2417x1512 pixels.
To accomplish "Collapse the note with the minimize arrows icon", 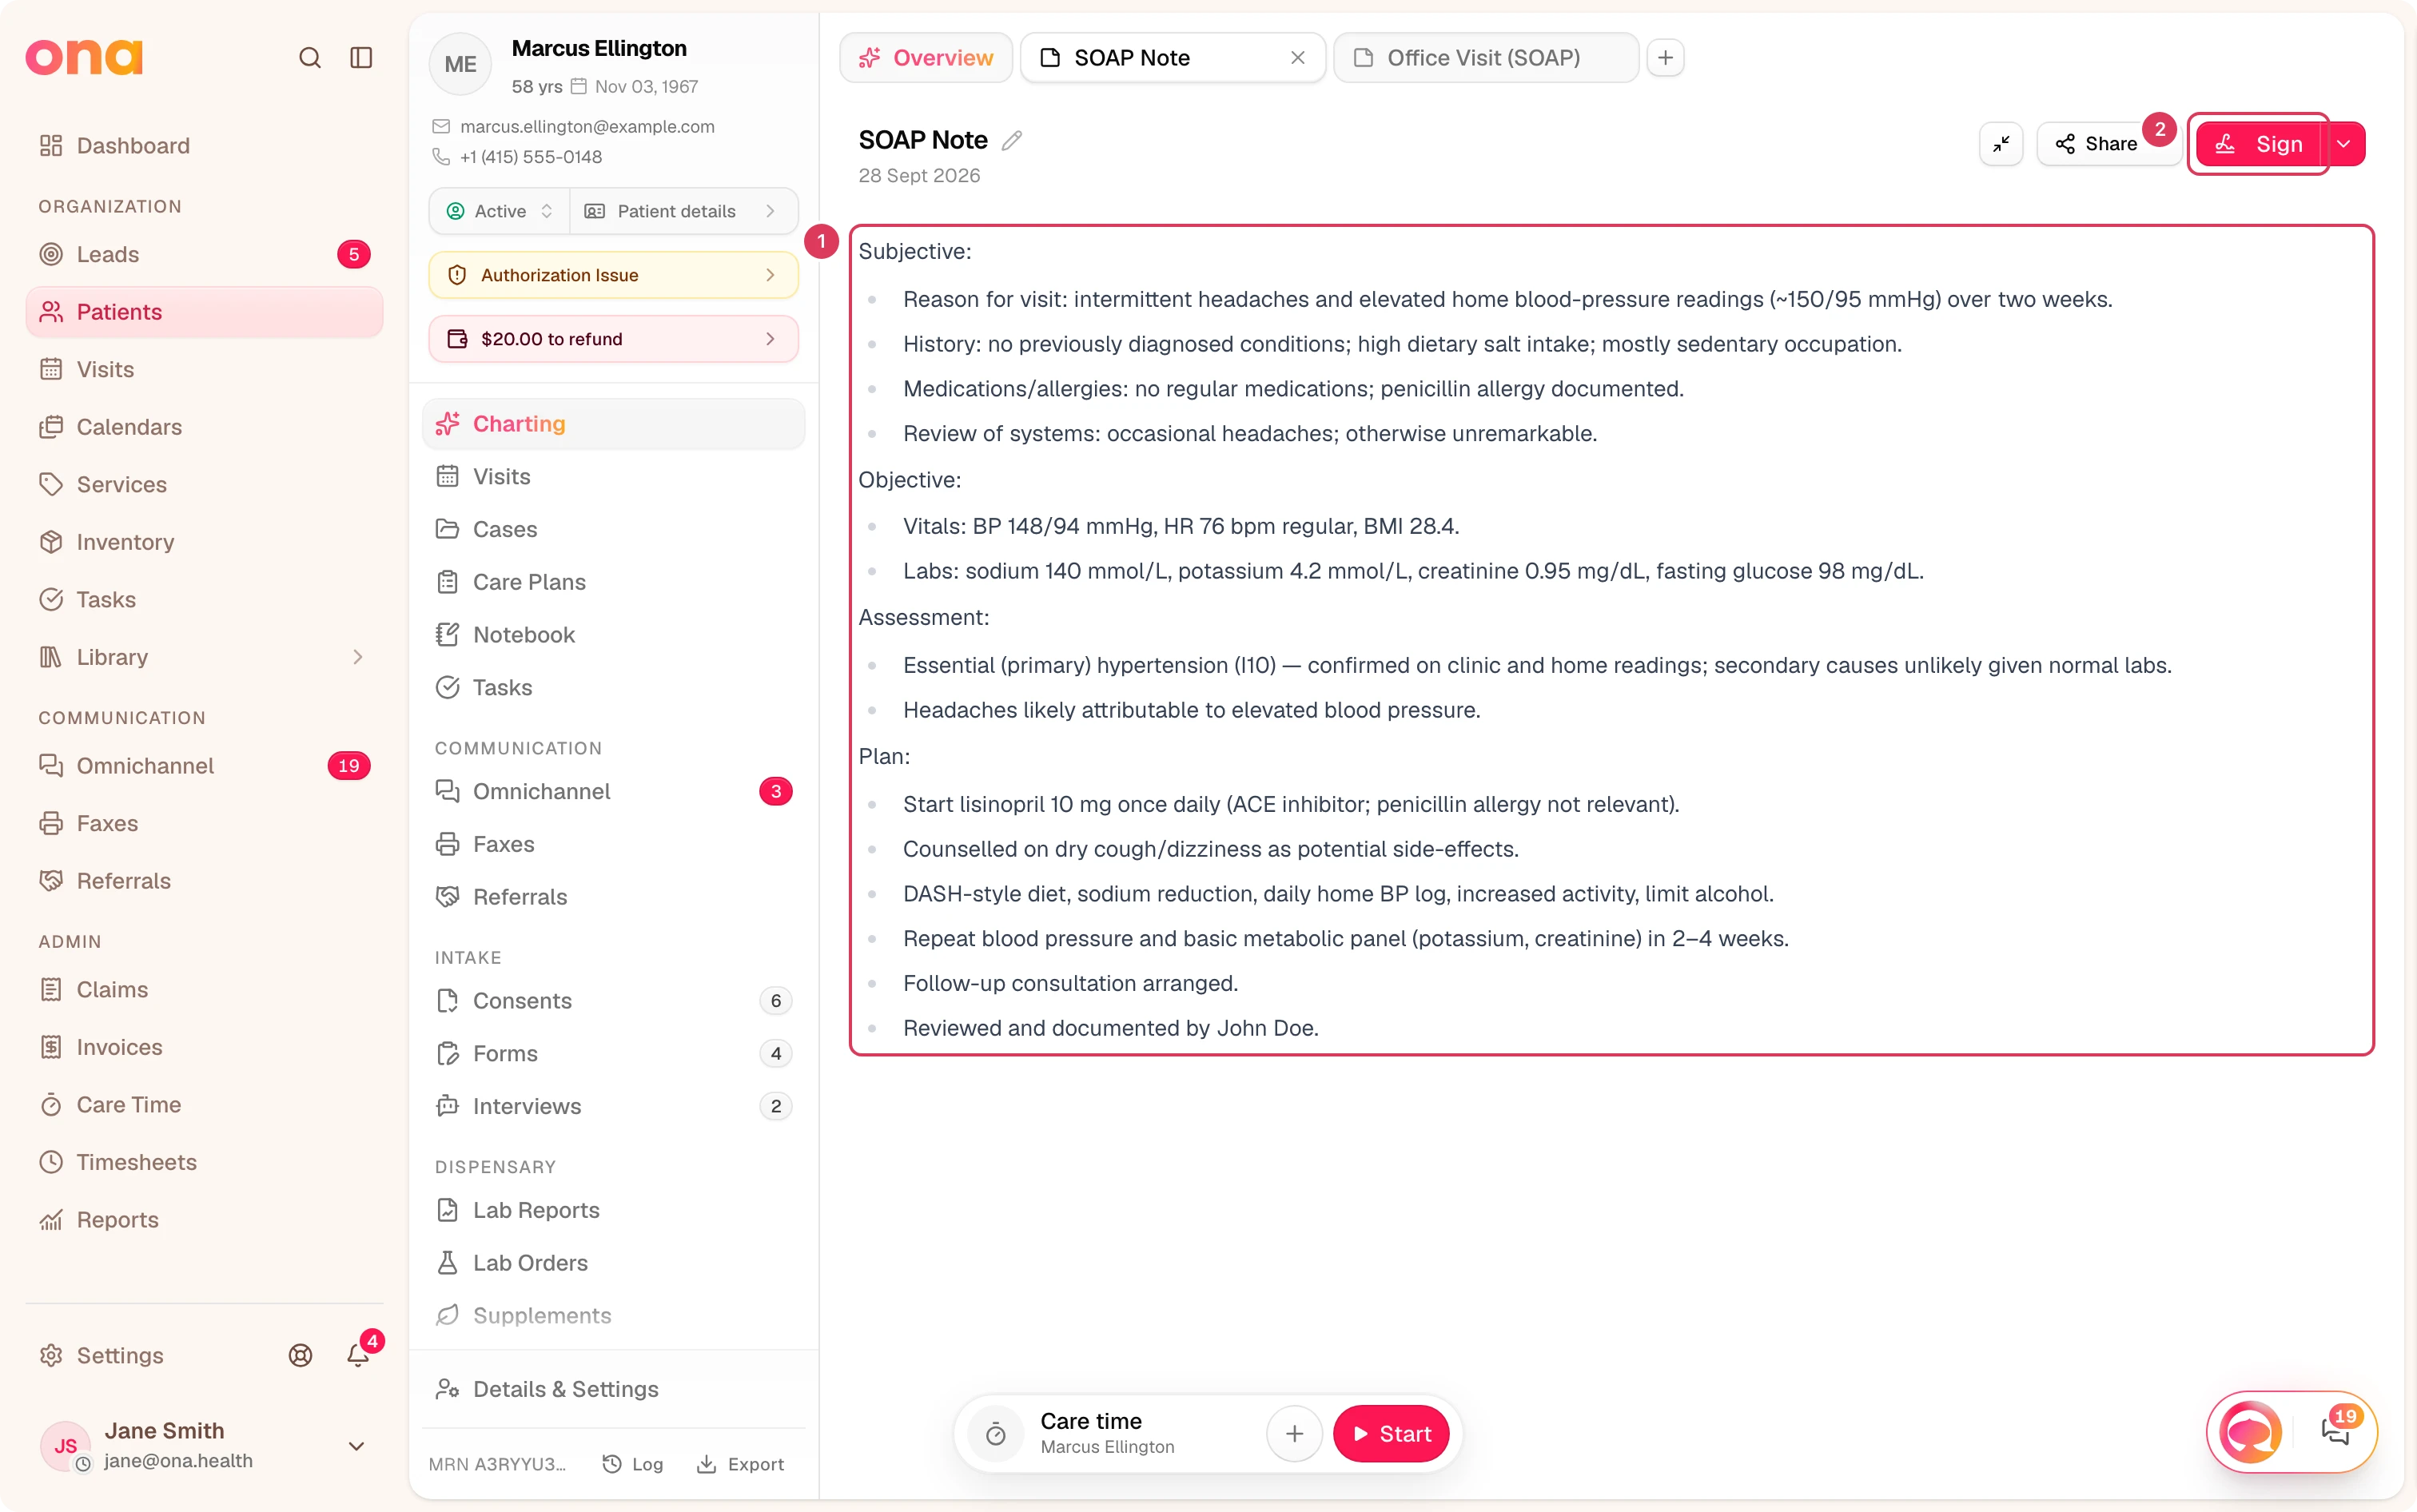I will point(2001,144).
